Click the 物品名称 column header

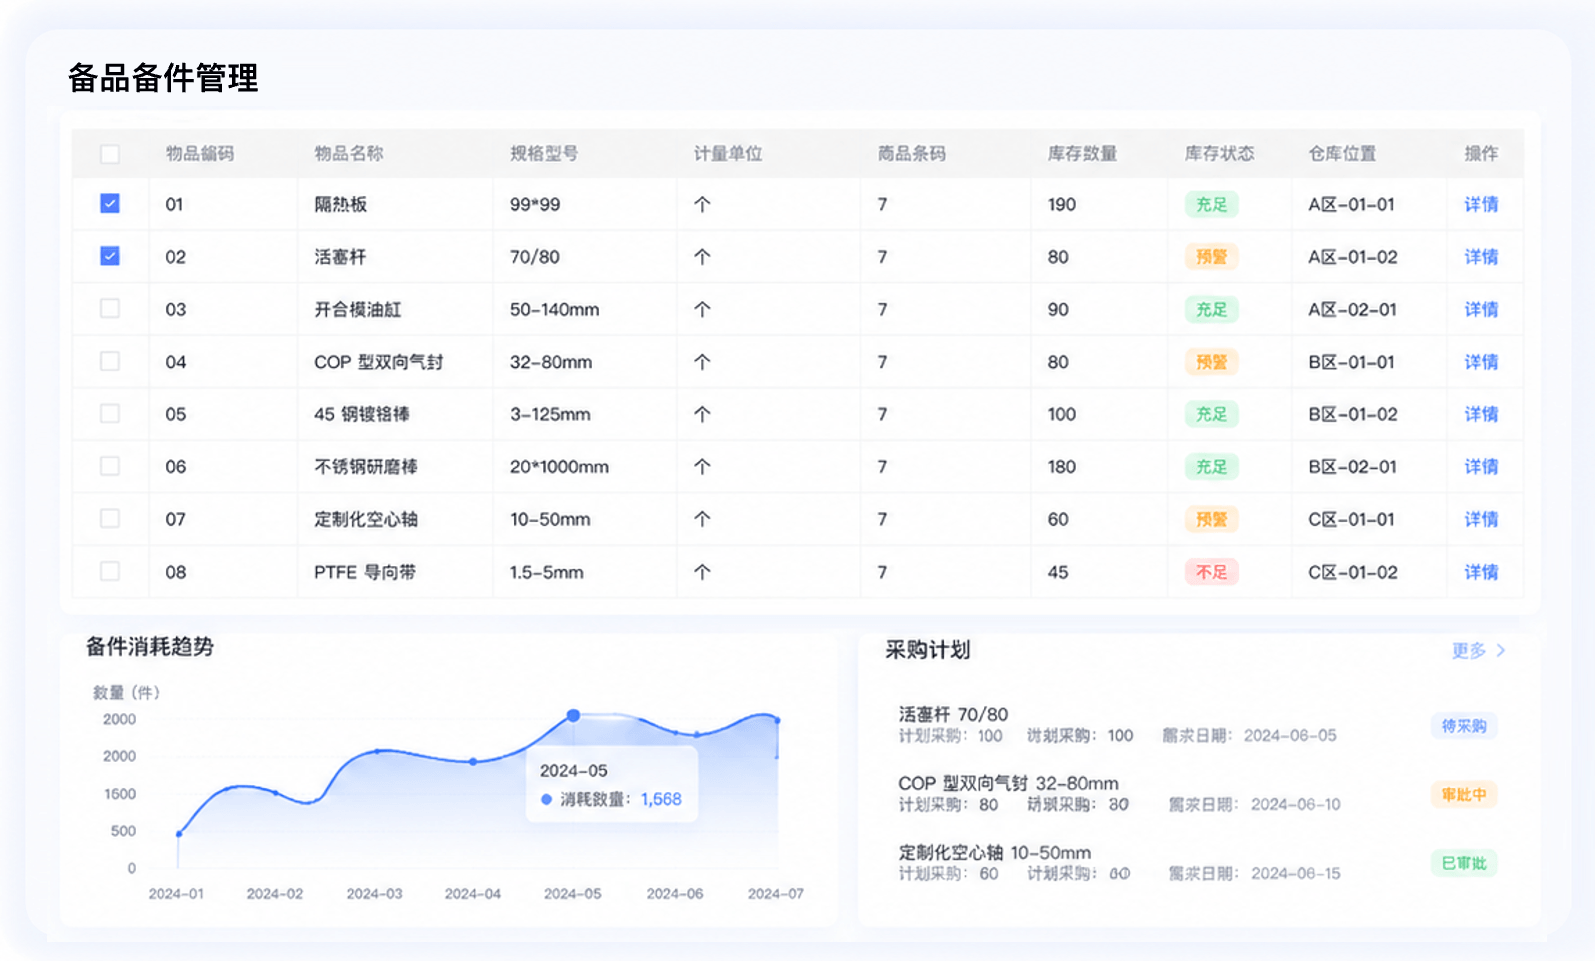tap(349, 154)
